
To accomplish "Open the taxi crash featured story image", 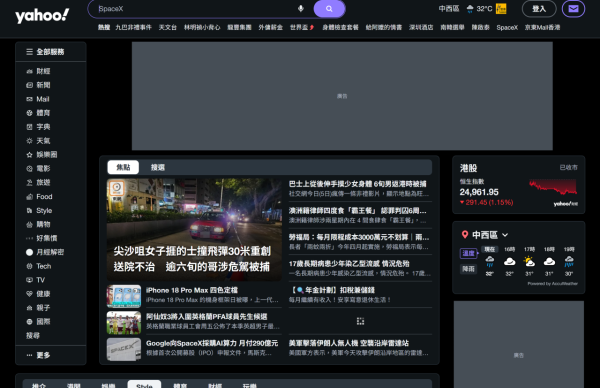I will [194, 230].
